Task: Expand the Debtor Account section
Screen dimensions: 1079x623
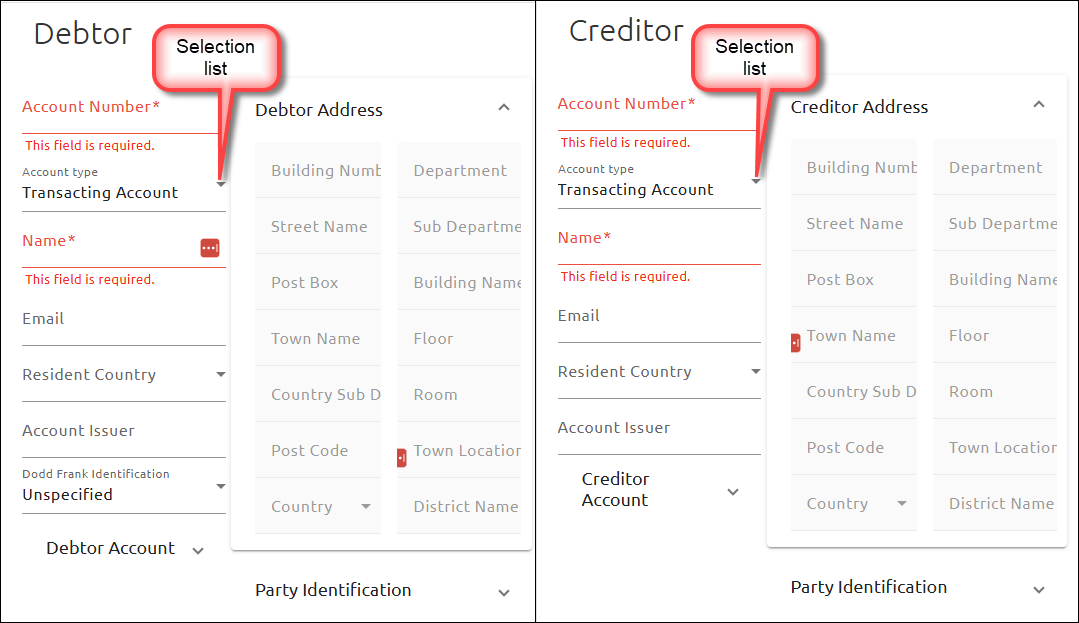Action: [x=198, y=550]
